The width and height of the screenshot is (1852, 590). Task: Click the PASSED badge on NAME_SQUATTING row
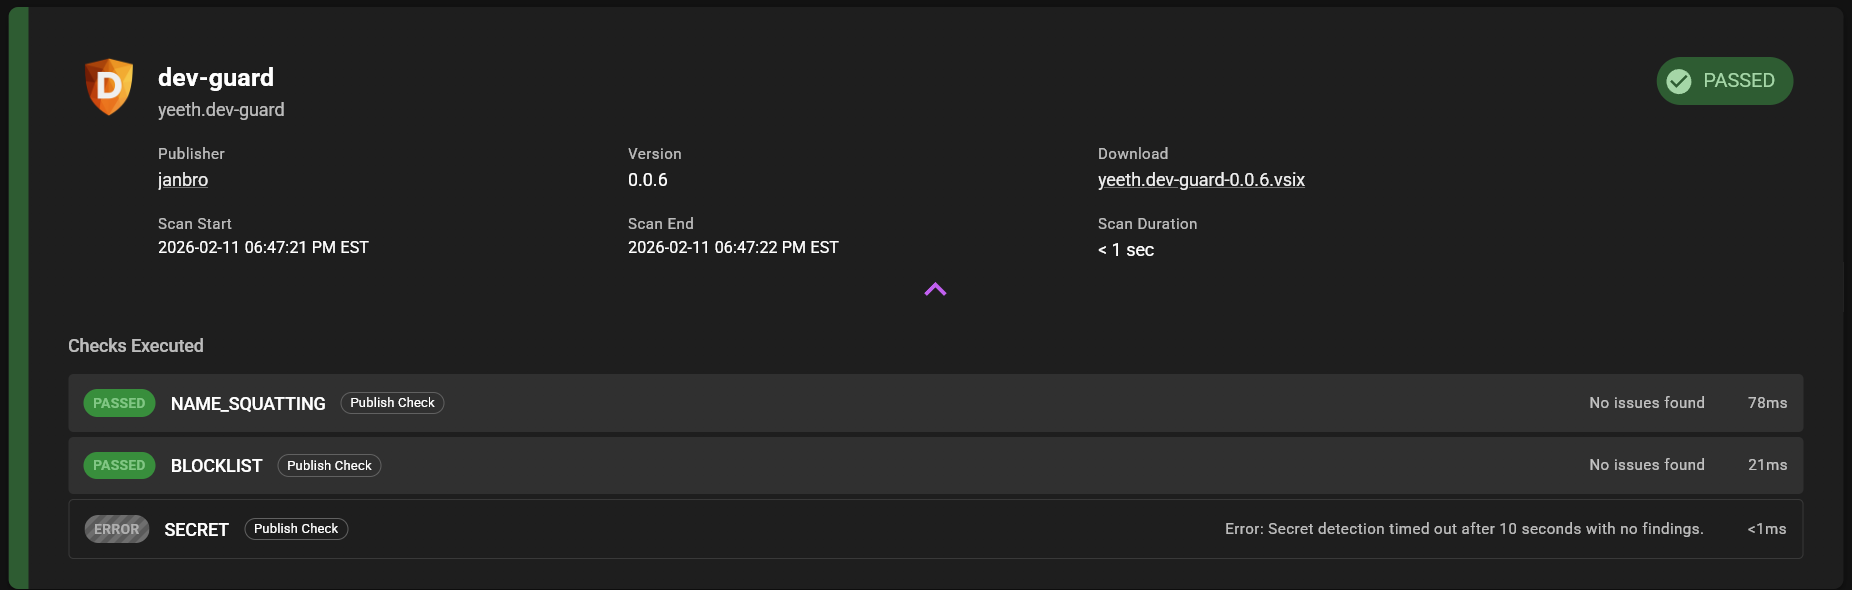click(119, 403)
